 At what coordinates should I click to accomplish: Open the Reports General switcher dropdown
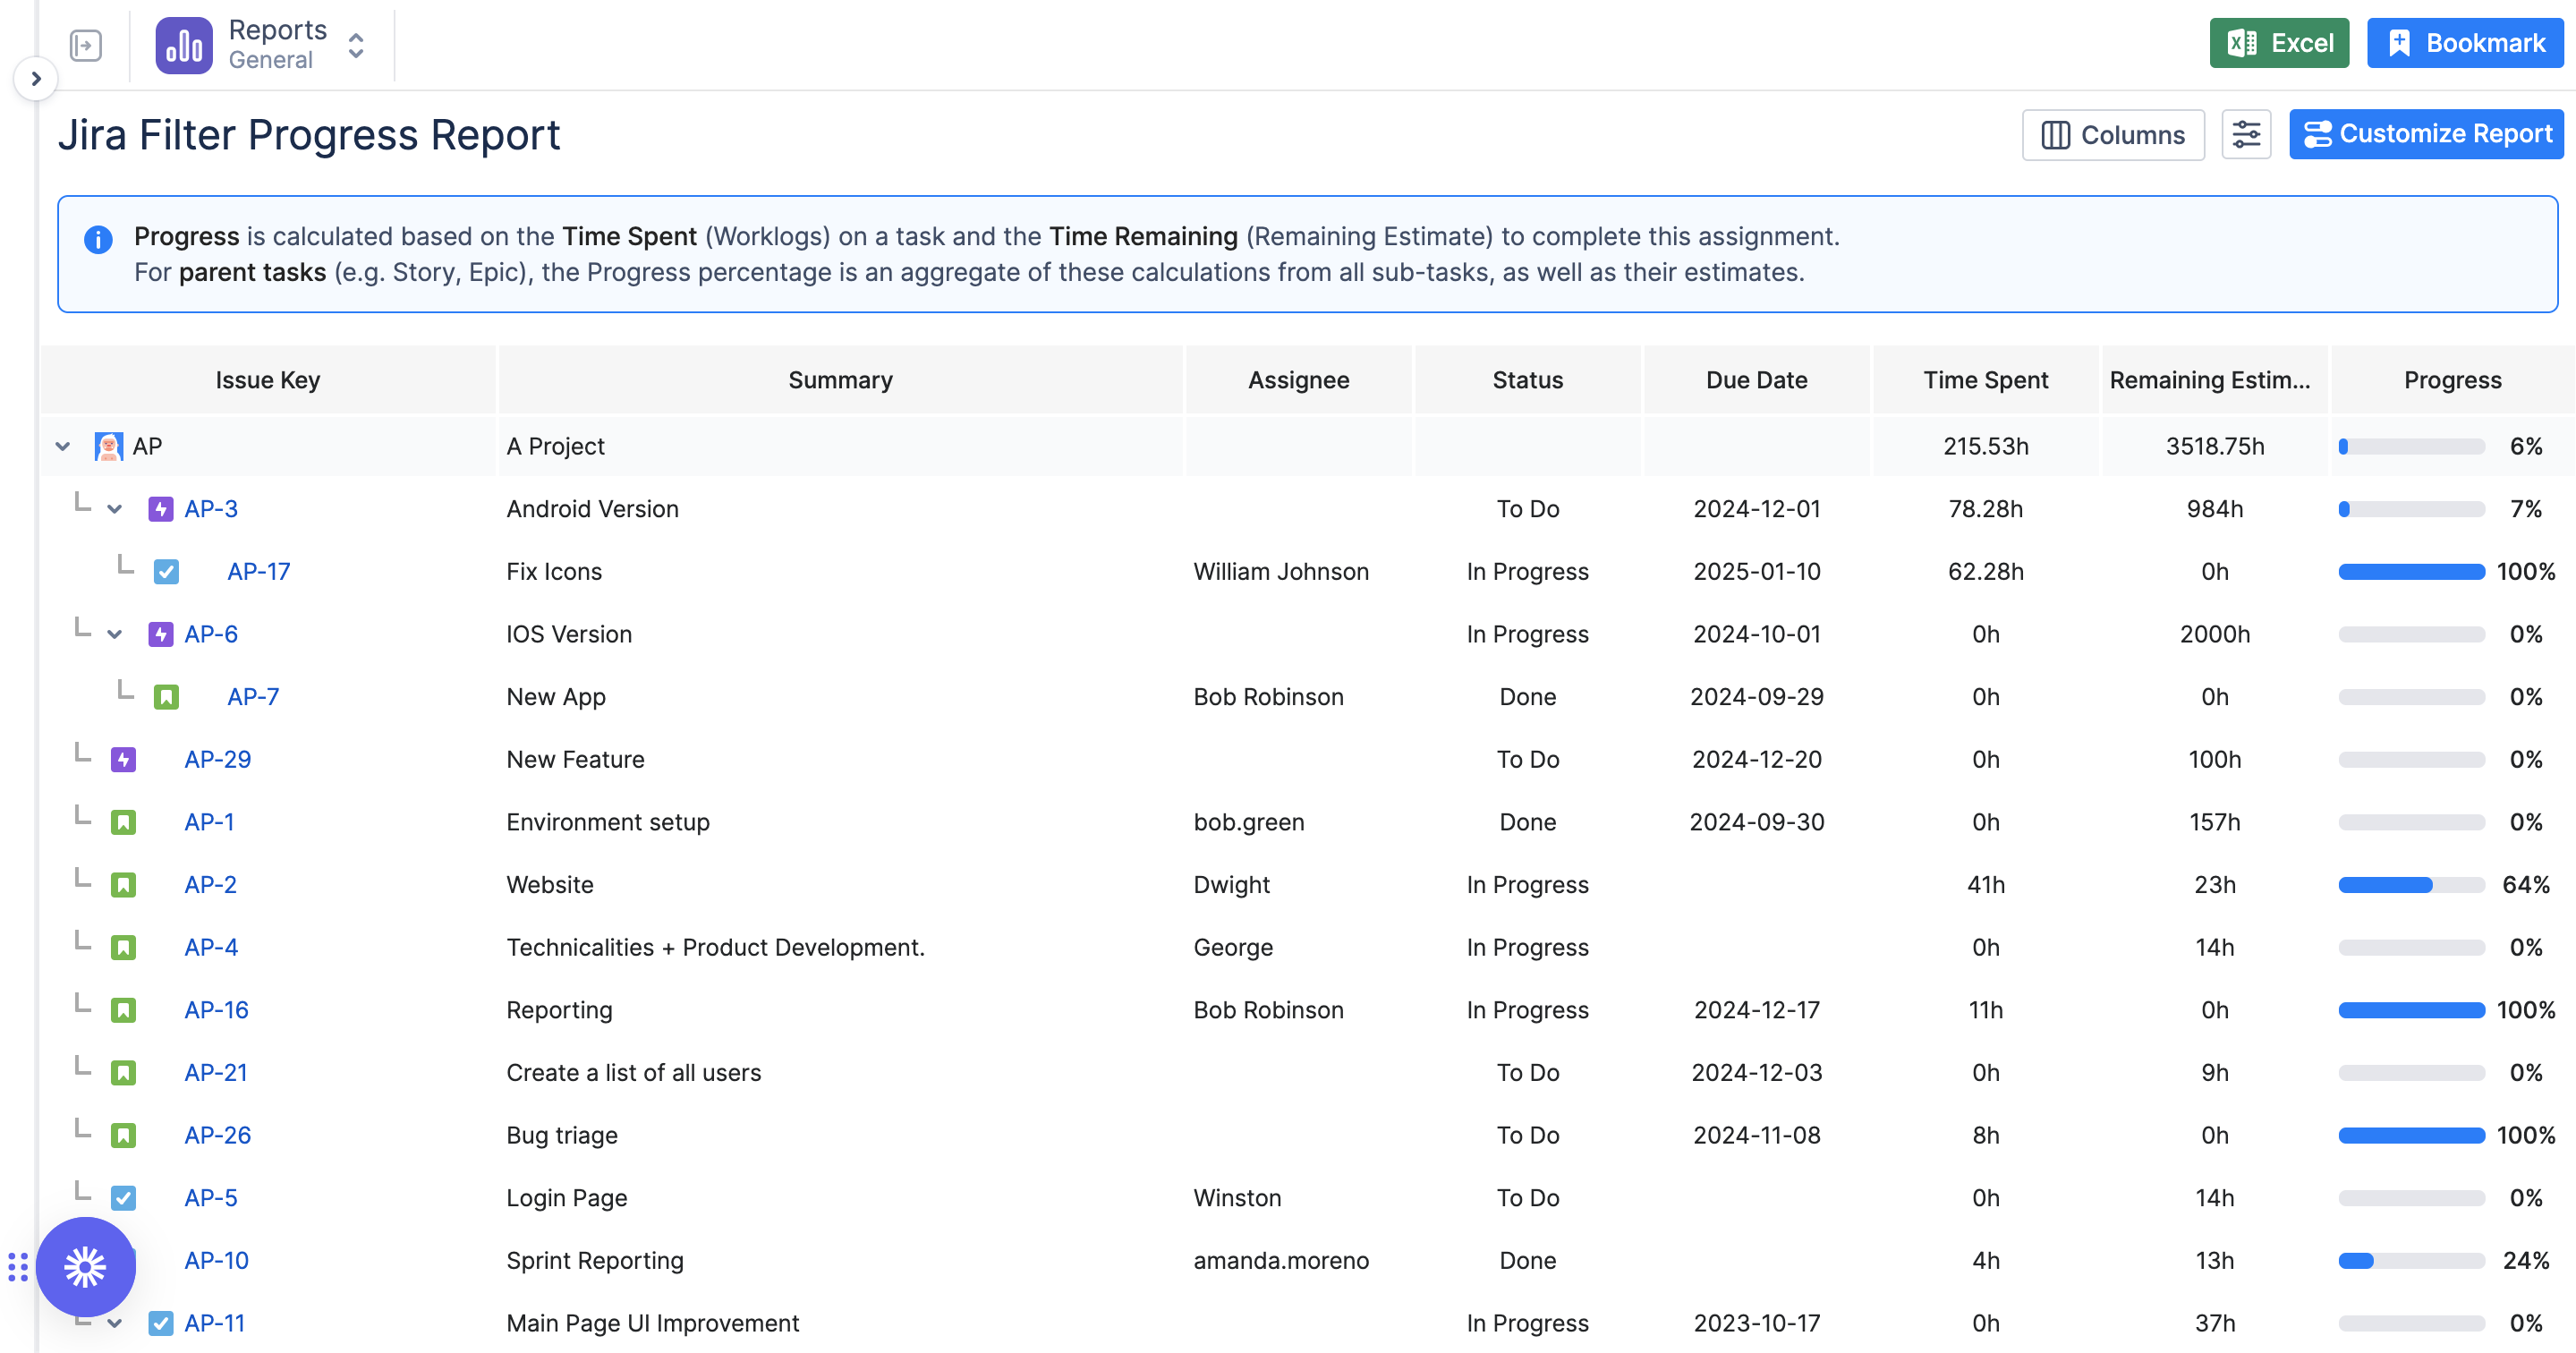[355, 45]
